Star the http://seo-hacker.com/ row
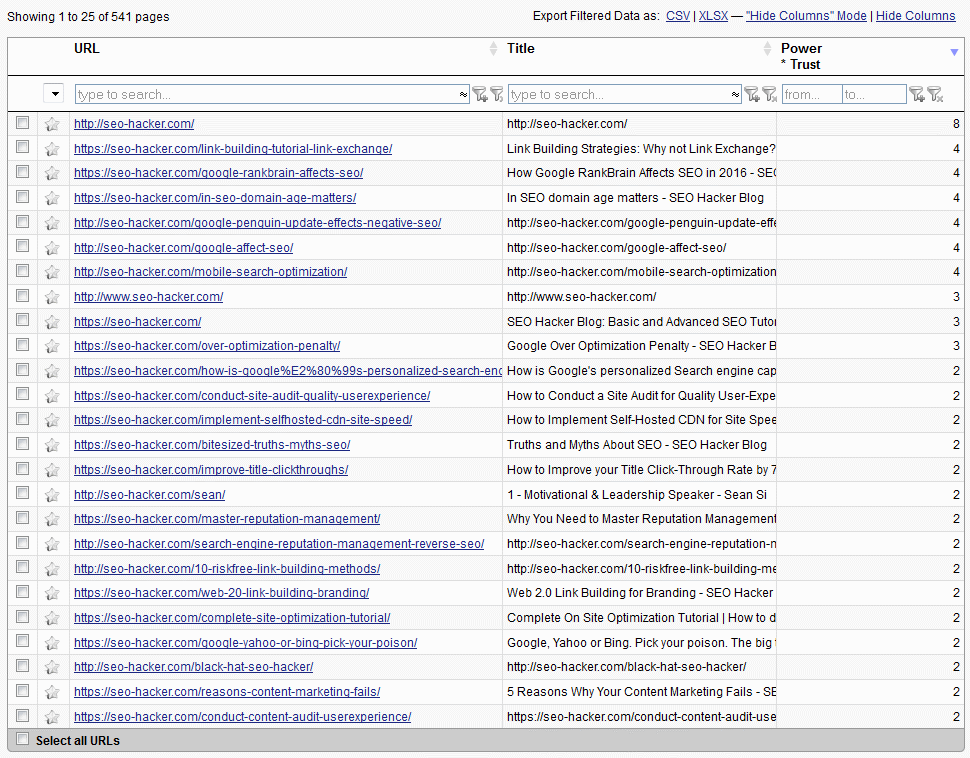Image resolution: width=970 pixels, height=758 pixels. 52,124
